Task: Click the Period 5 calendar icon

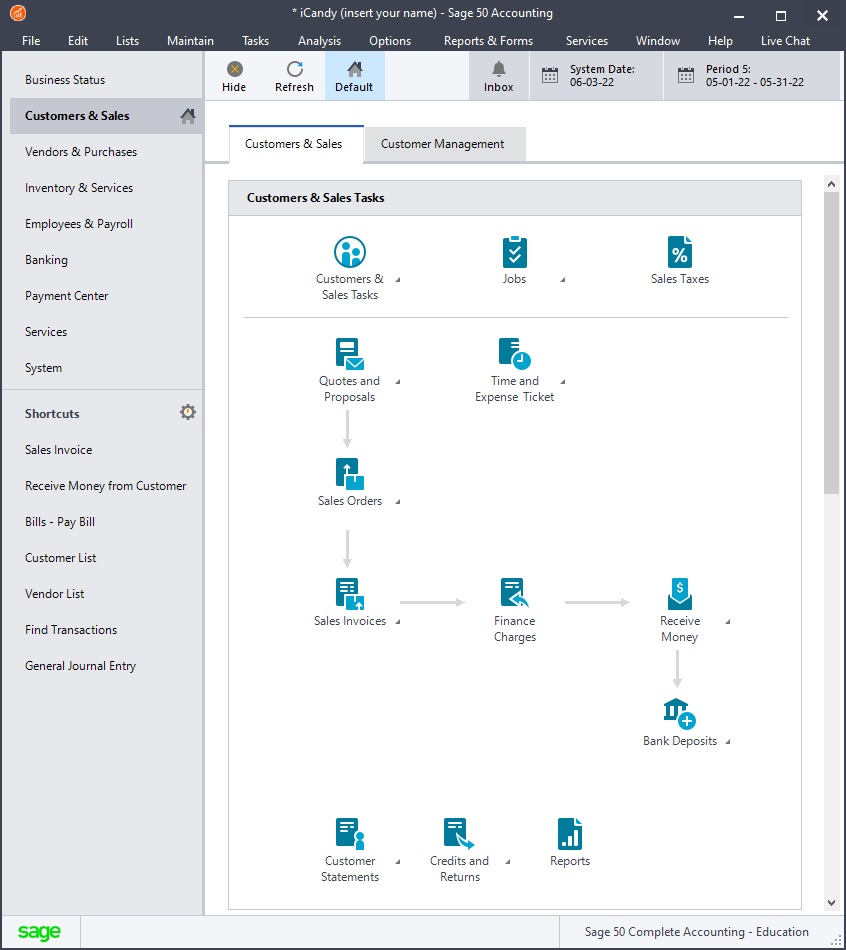Action: click(x=685, y=75)
